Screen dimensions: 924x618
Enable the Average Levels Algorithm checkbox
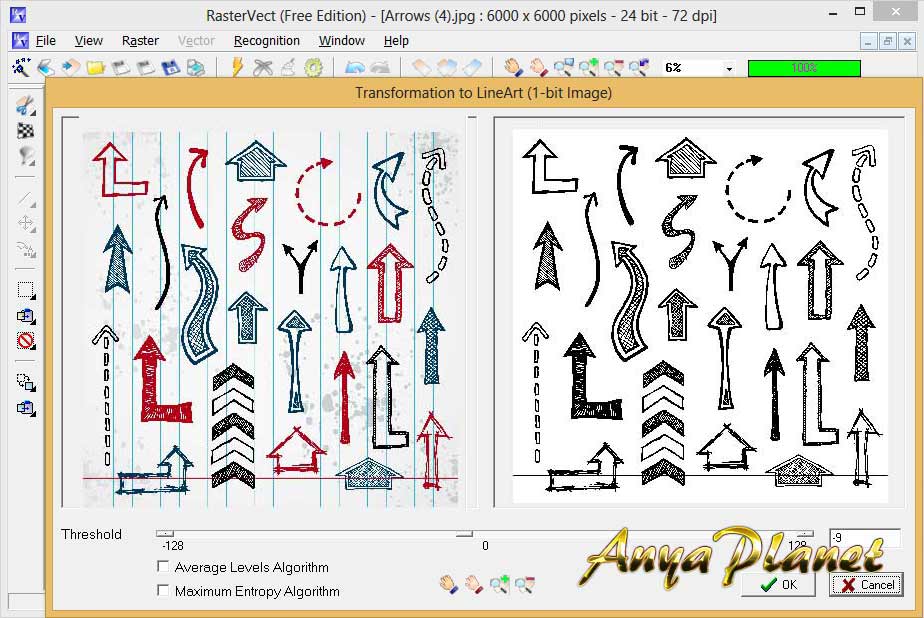click(x=164, y=567)
